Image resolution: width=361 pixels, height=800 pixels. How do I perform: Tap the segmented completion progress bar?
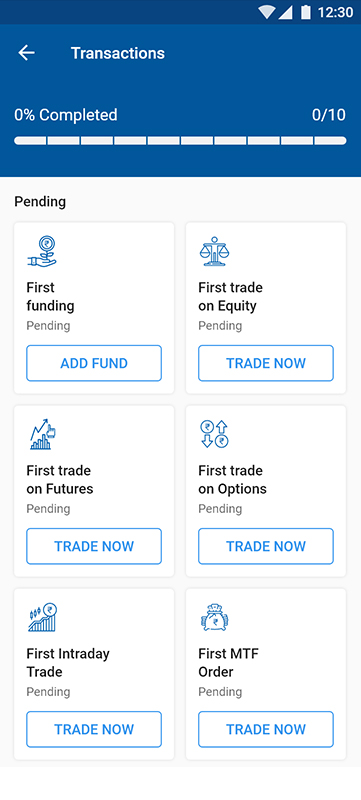[x=180, y=141]
